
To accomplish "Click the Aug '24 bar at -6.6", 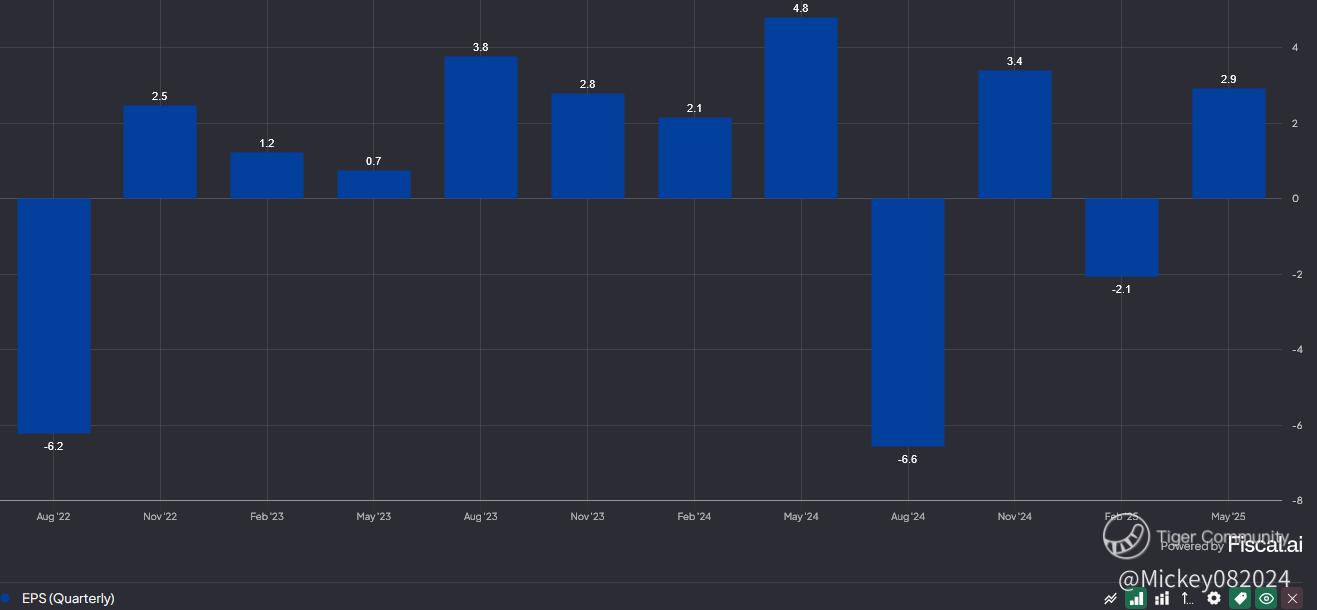I will (x=908, y=322).
